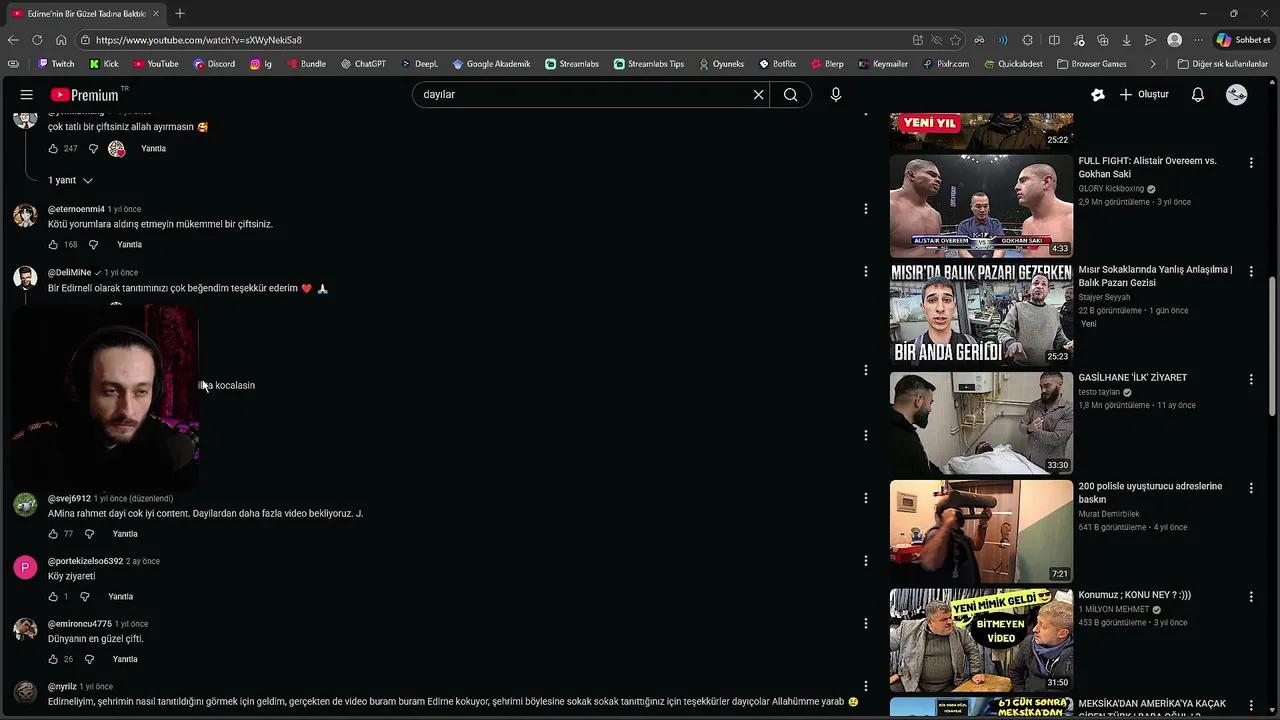Viewport: 1280px width, 720px height.
Task: Open options for GASİLHANE 'İLK' ZİYARET video
Action: coord(1251,380)
